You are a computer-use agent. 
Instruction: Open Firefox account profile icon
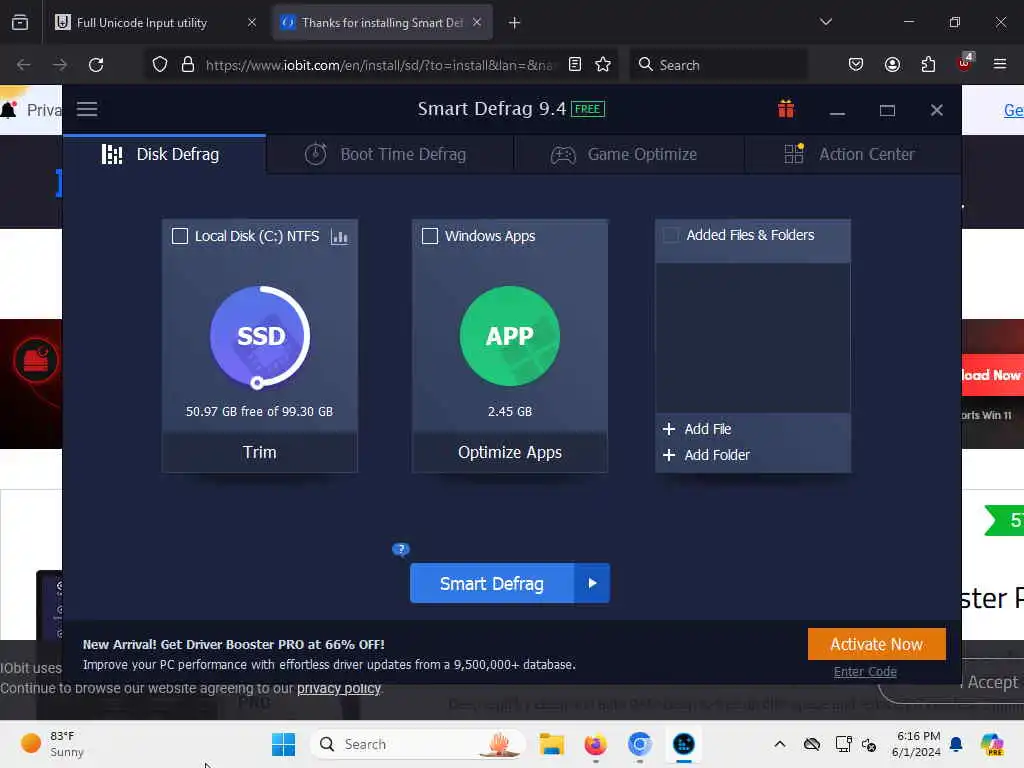[892, 65]
